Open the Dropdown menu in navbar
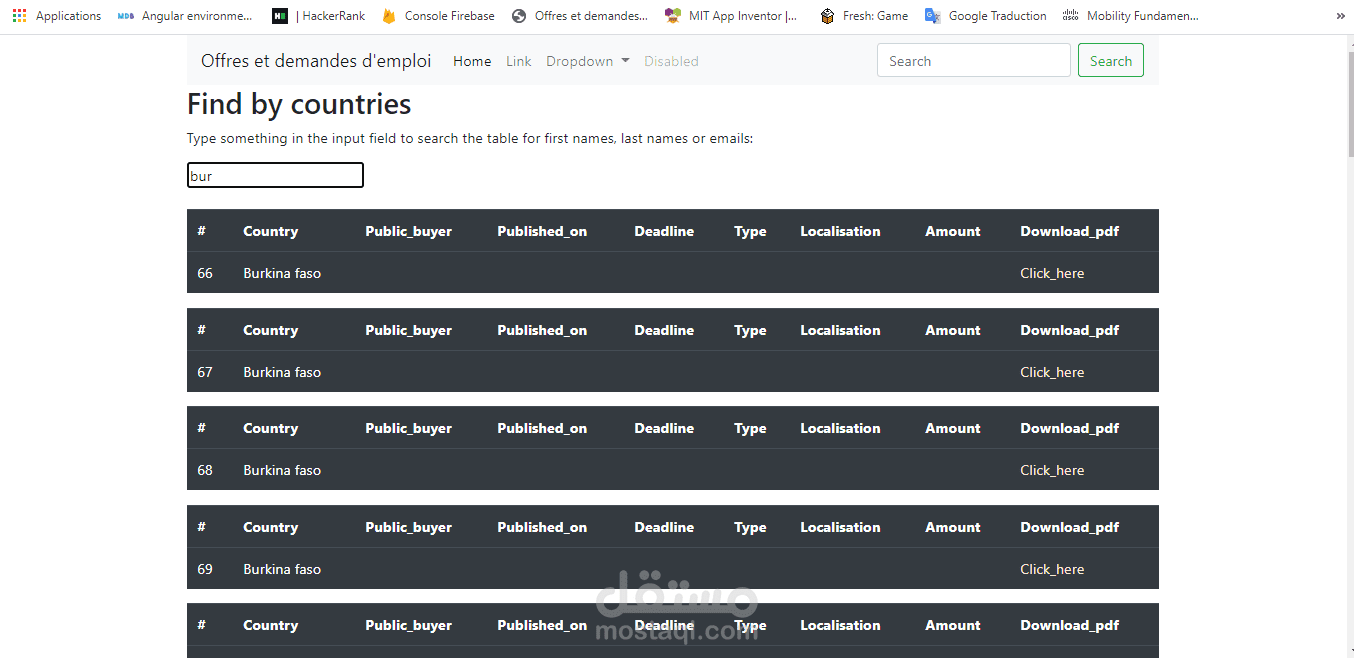This screenshot has width=1354, height=658. tap(588, 61)
